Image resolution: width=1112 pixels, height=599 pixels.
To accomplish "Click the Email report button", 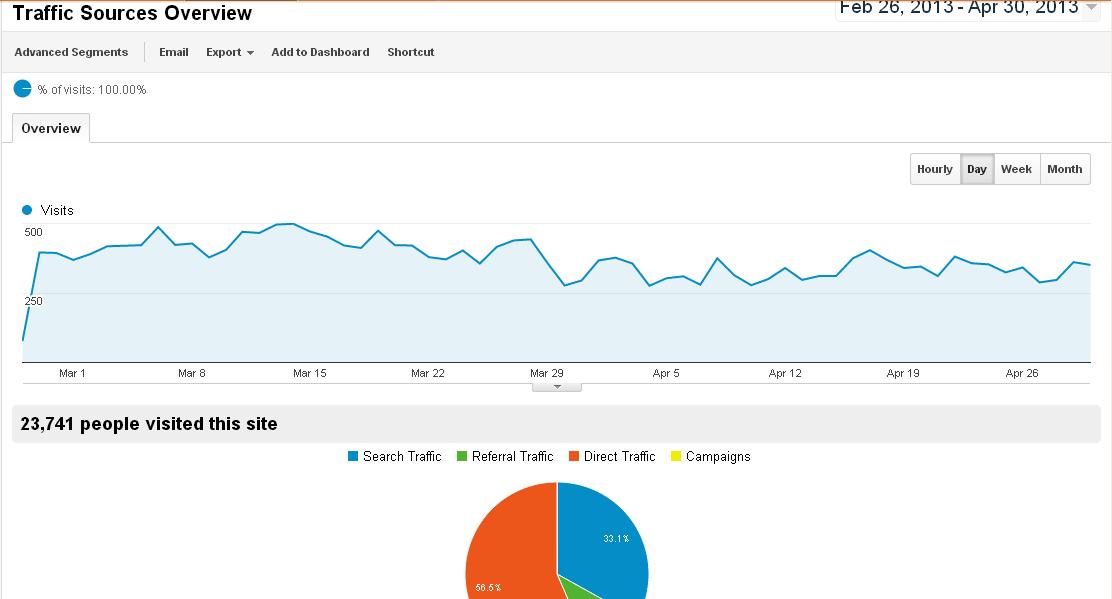I will [174, 52].
